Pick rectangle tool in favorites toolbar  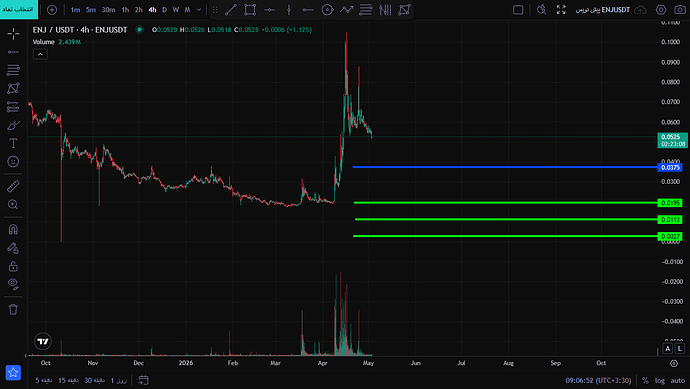click(250, 10)
